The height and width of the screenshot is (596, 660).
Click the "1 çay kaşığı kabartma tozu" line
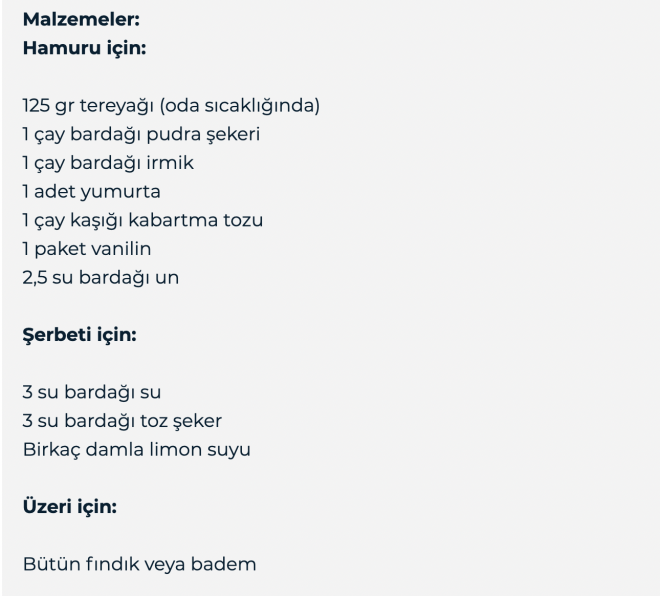[x=142, y=220]
